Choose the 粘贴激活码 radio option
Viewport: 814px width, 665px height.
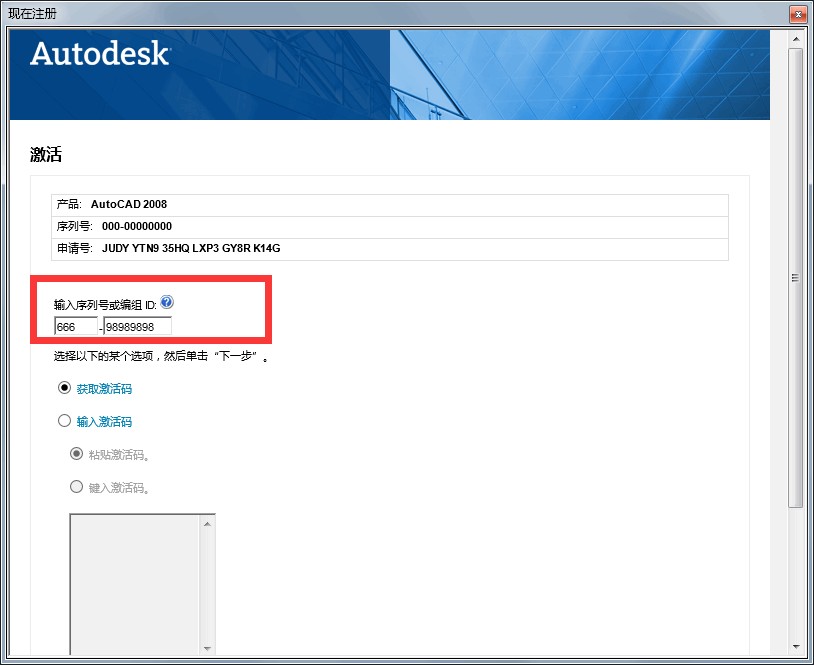pyautogui.click(x=76, y=454)
